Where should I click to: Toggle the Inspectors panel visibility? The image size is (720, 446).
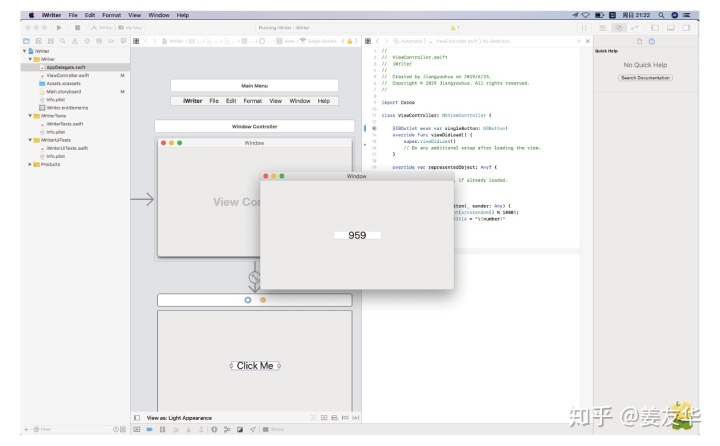coord(686,28)
